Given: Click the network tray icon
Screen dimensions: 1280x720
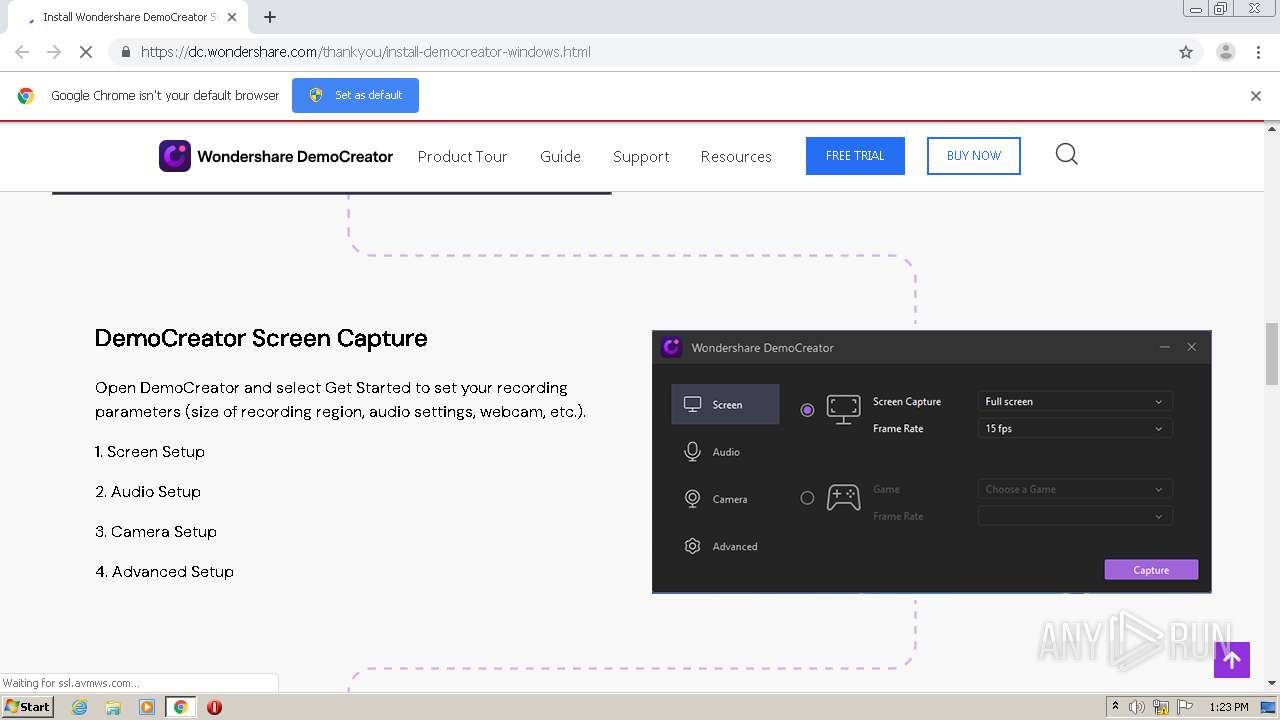Looking at the screenshot, I should coord(1161,707).
